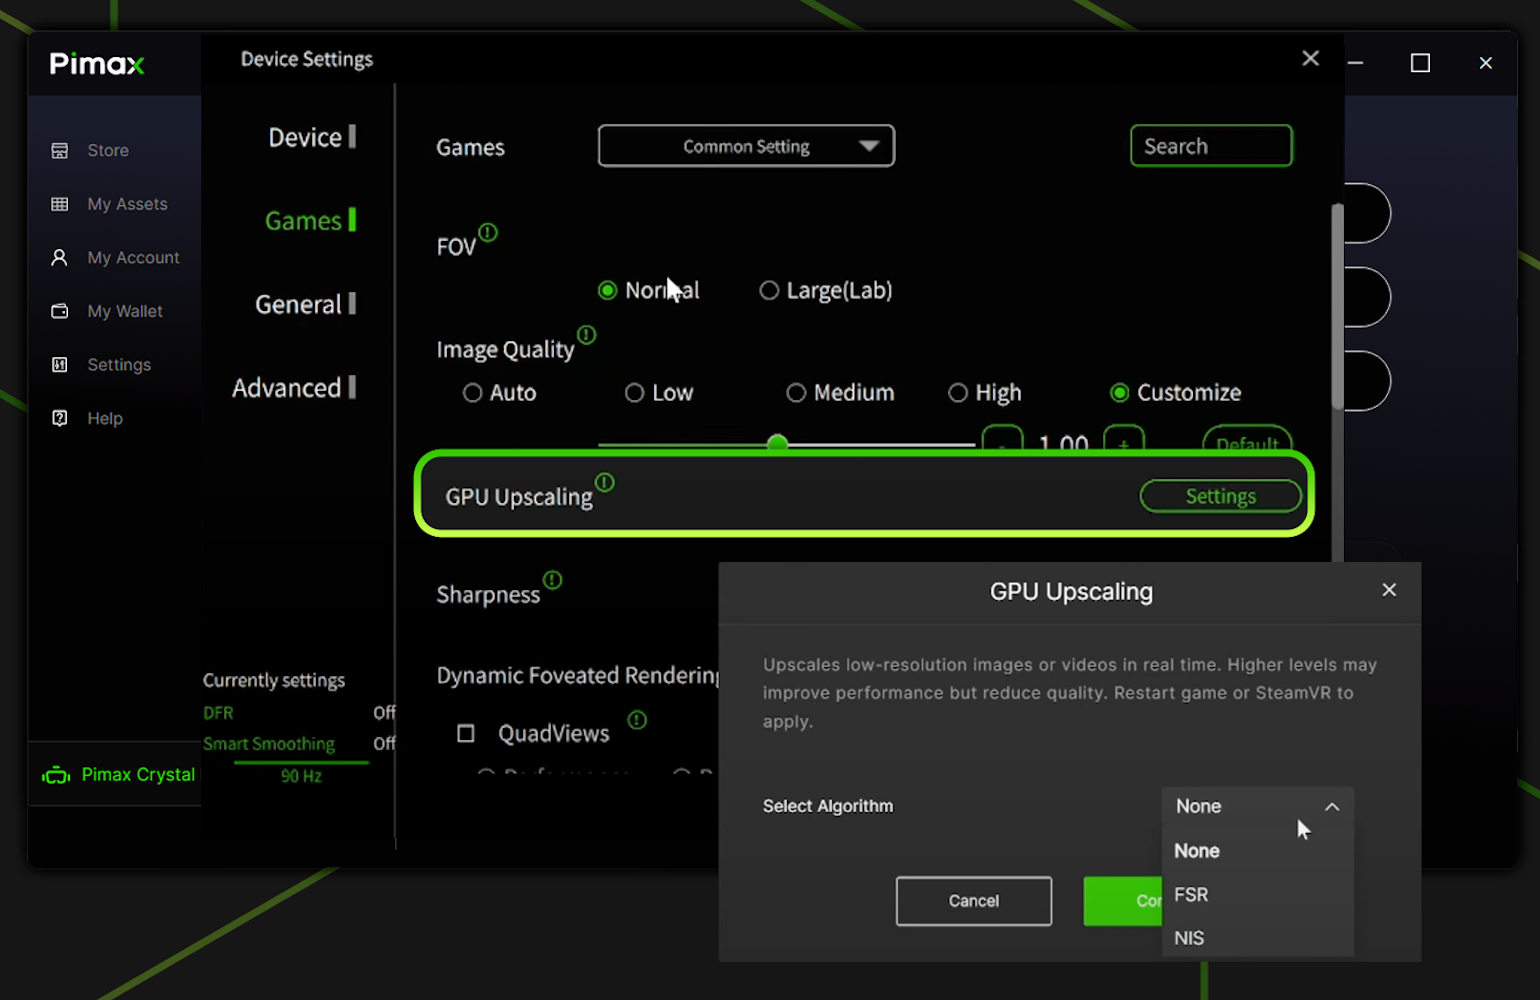The image size is (1540, 1000).
Task: Click the My Account person icon
Action: [x=60, y=258]
